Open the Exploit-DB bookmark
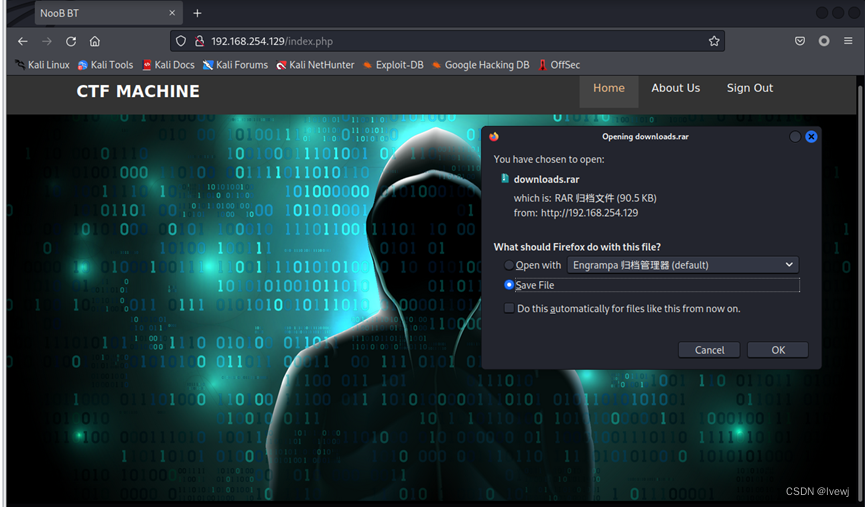The width and height of the screenshot is (865, 507). (393, 65)
